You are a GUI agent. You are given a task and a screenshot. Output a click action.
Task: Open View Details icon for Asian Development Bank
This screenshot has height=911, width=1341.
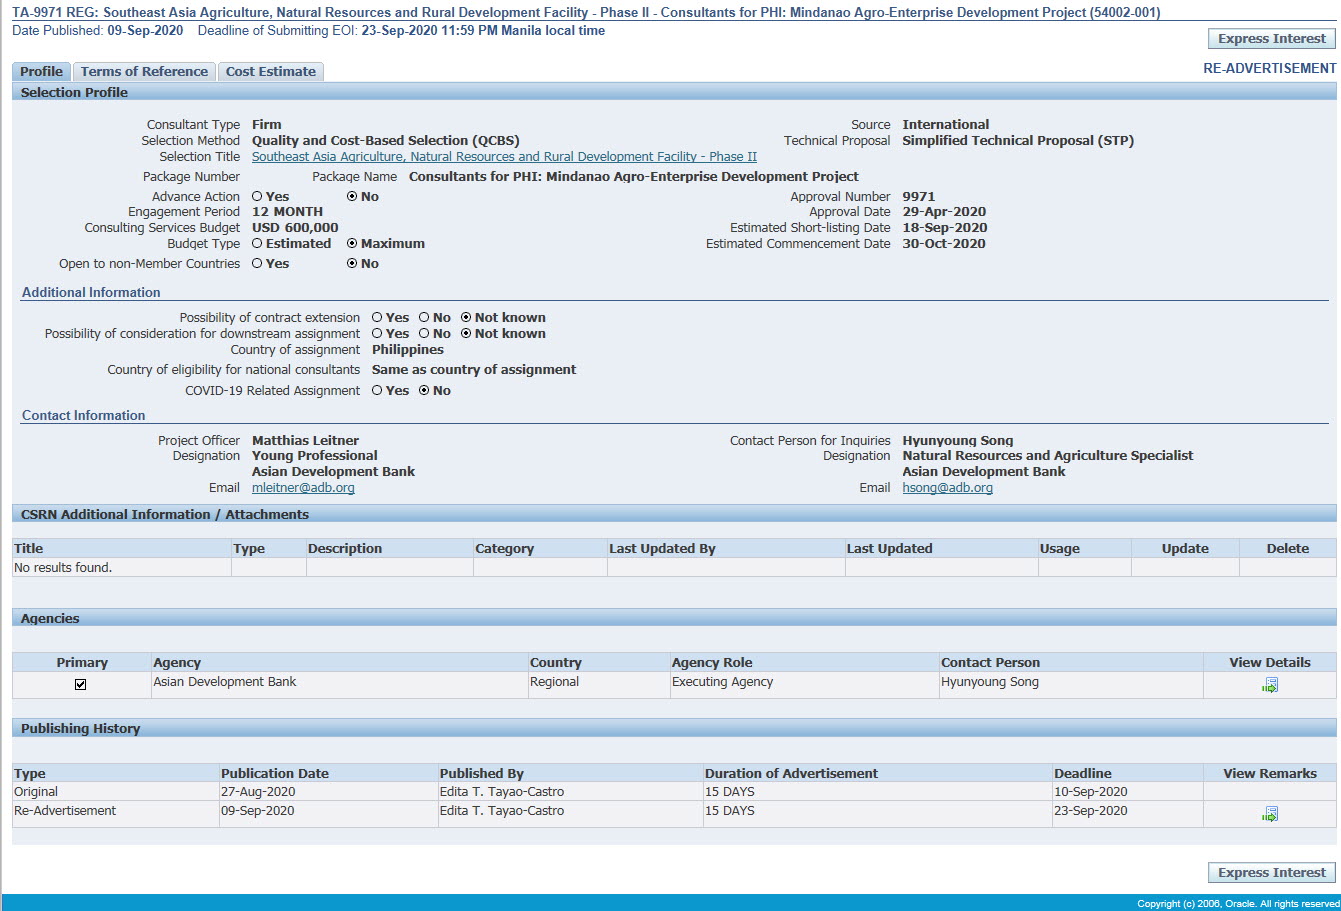pyautogui.click(x=1270, y=685)
